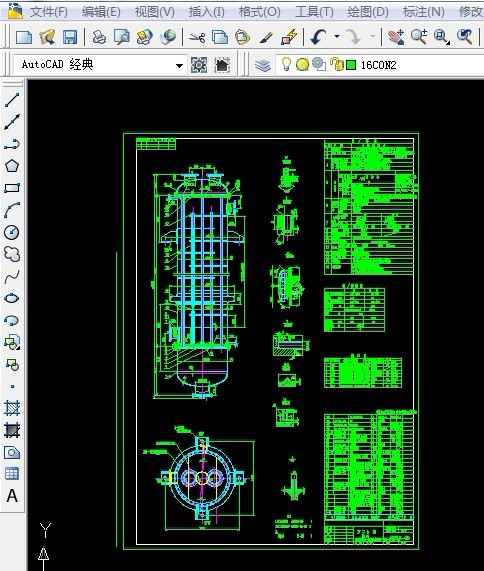484x571 pixels.
Task: Click the Match Properties brush icon
Action: tap(267, 37)
